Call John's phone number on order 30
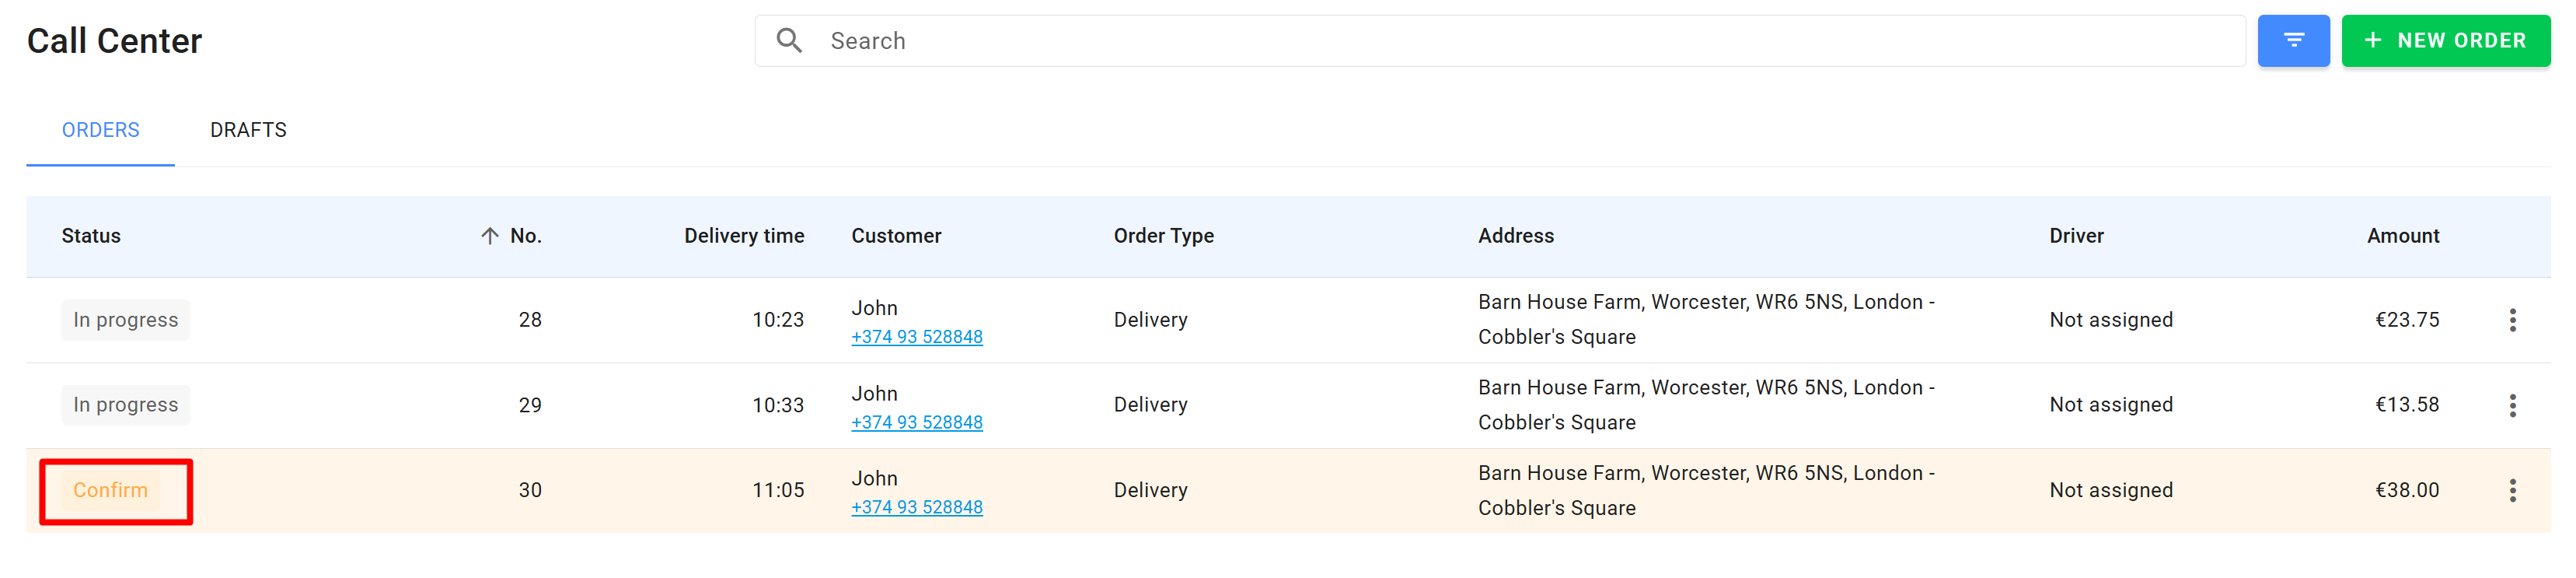 pyautogui.click(x=916, y=507)
